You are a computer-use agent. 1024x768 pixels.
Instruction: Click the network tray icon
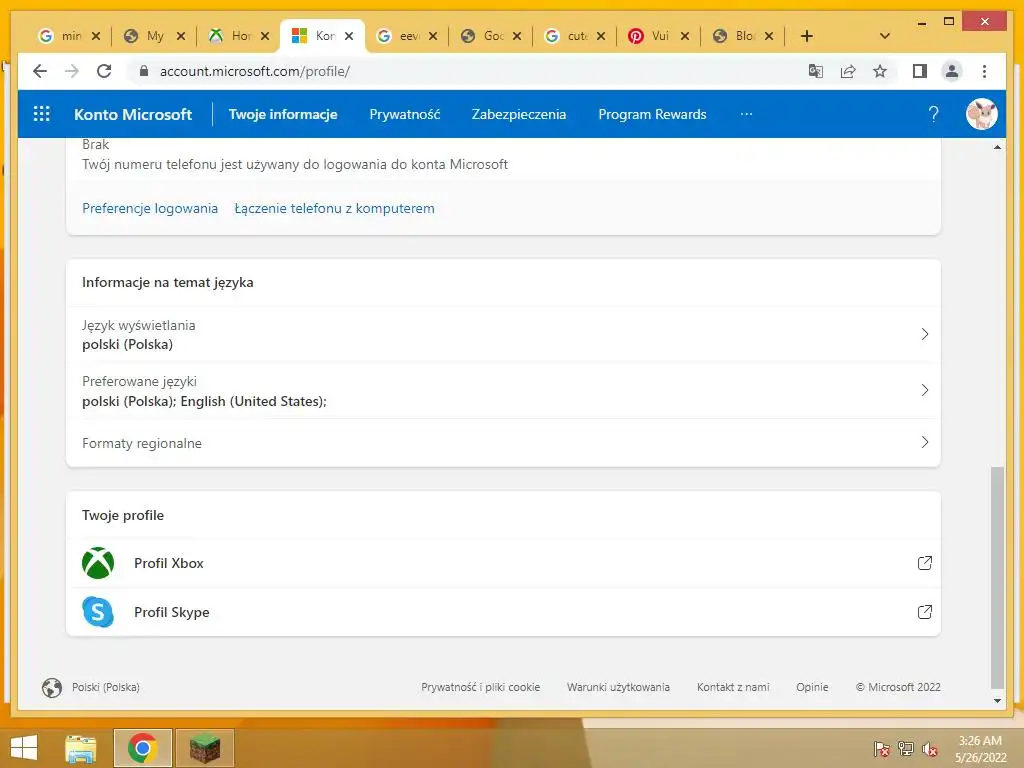point(906,749)
